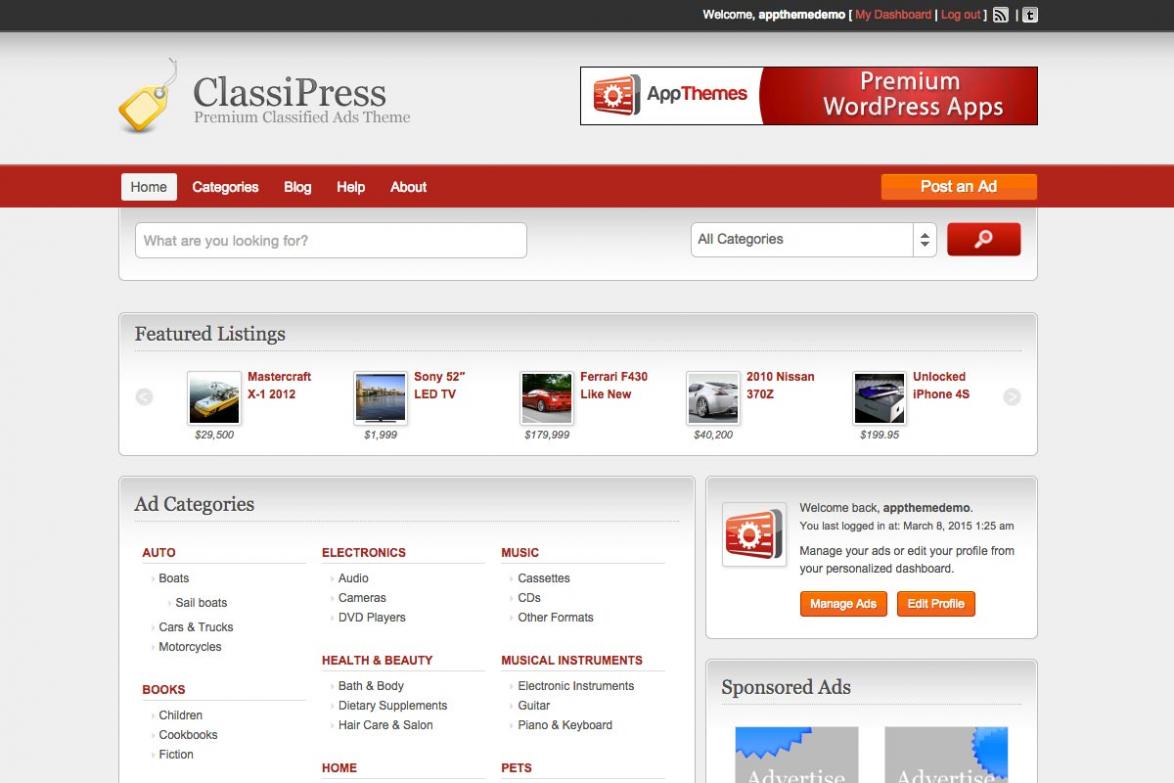Focus the 'What are you looking for?' field
Screen dimensions: 1174x783
point(330,241)
